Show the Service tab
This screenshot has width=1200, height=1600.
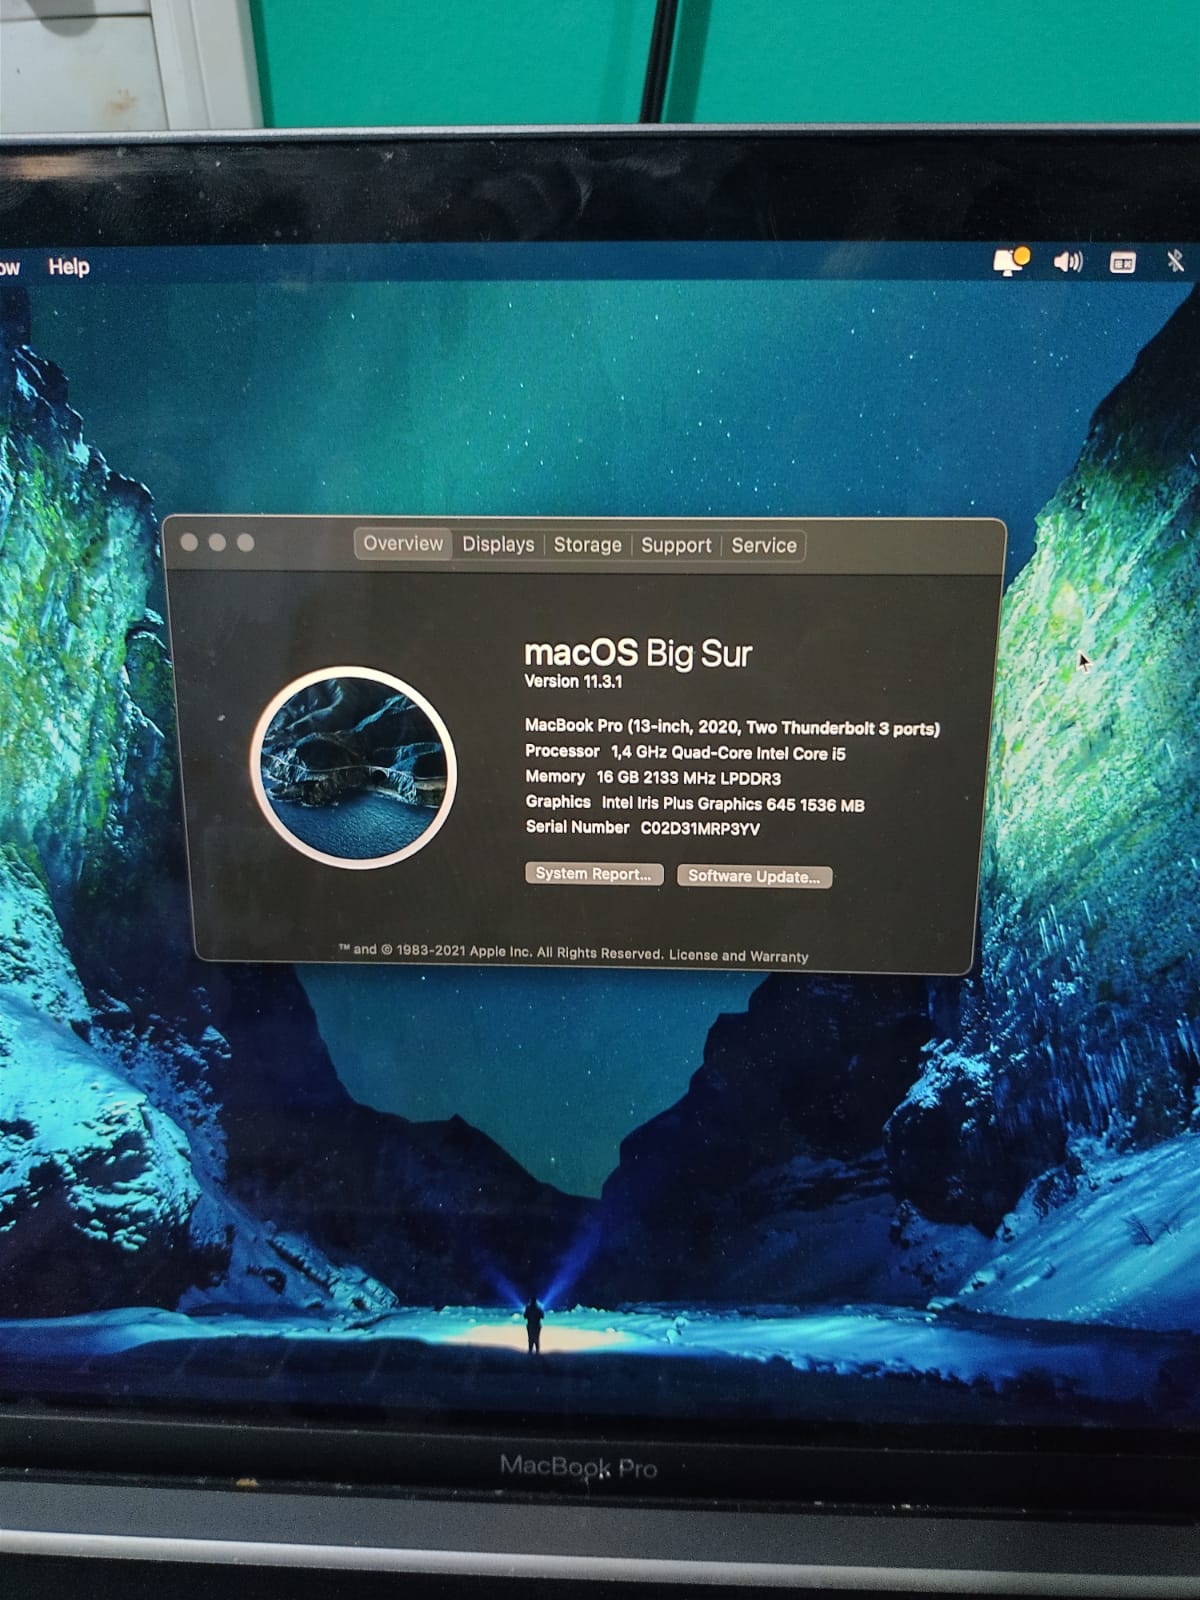point(764,546)
